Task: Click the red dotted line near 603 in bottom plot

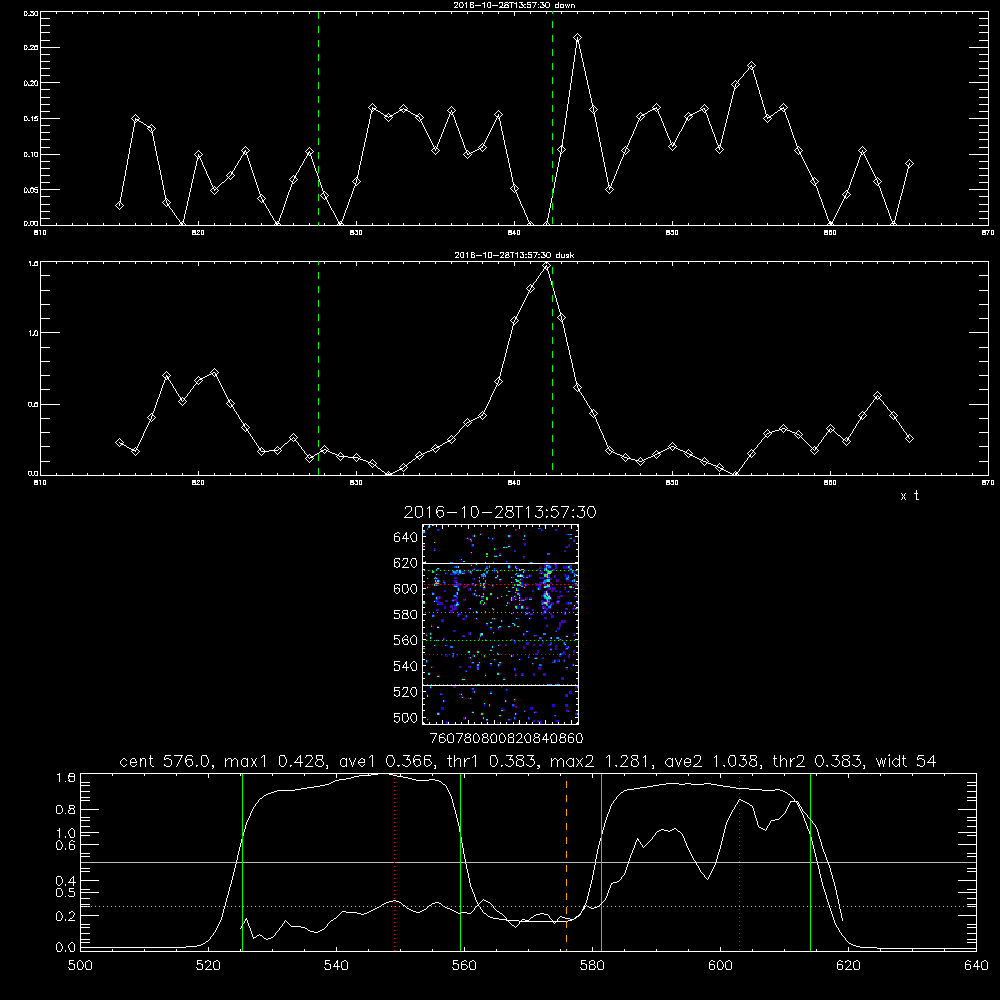Action: point(739,861)
